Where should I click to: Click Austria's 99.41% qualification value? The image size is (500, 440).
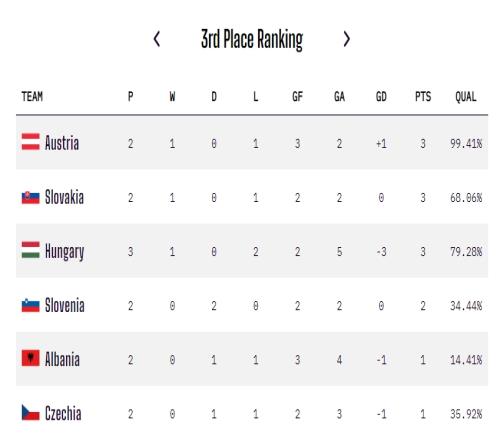(x=466, y=144)
